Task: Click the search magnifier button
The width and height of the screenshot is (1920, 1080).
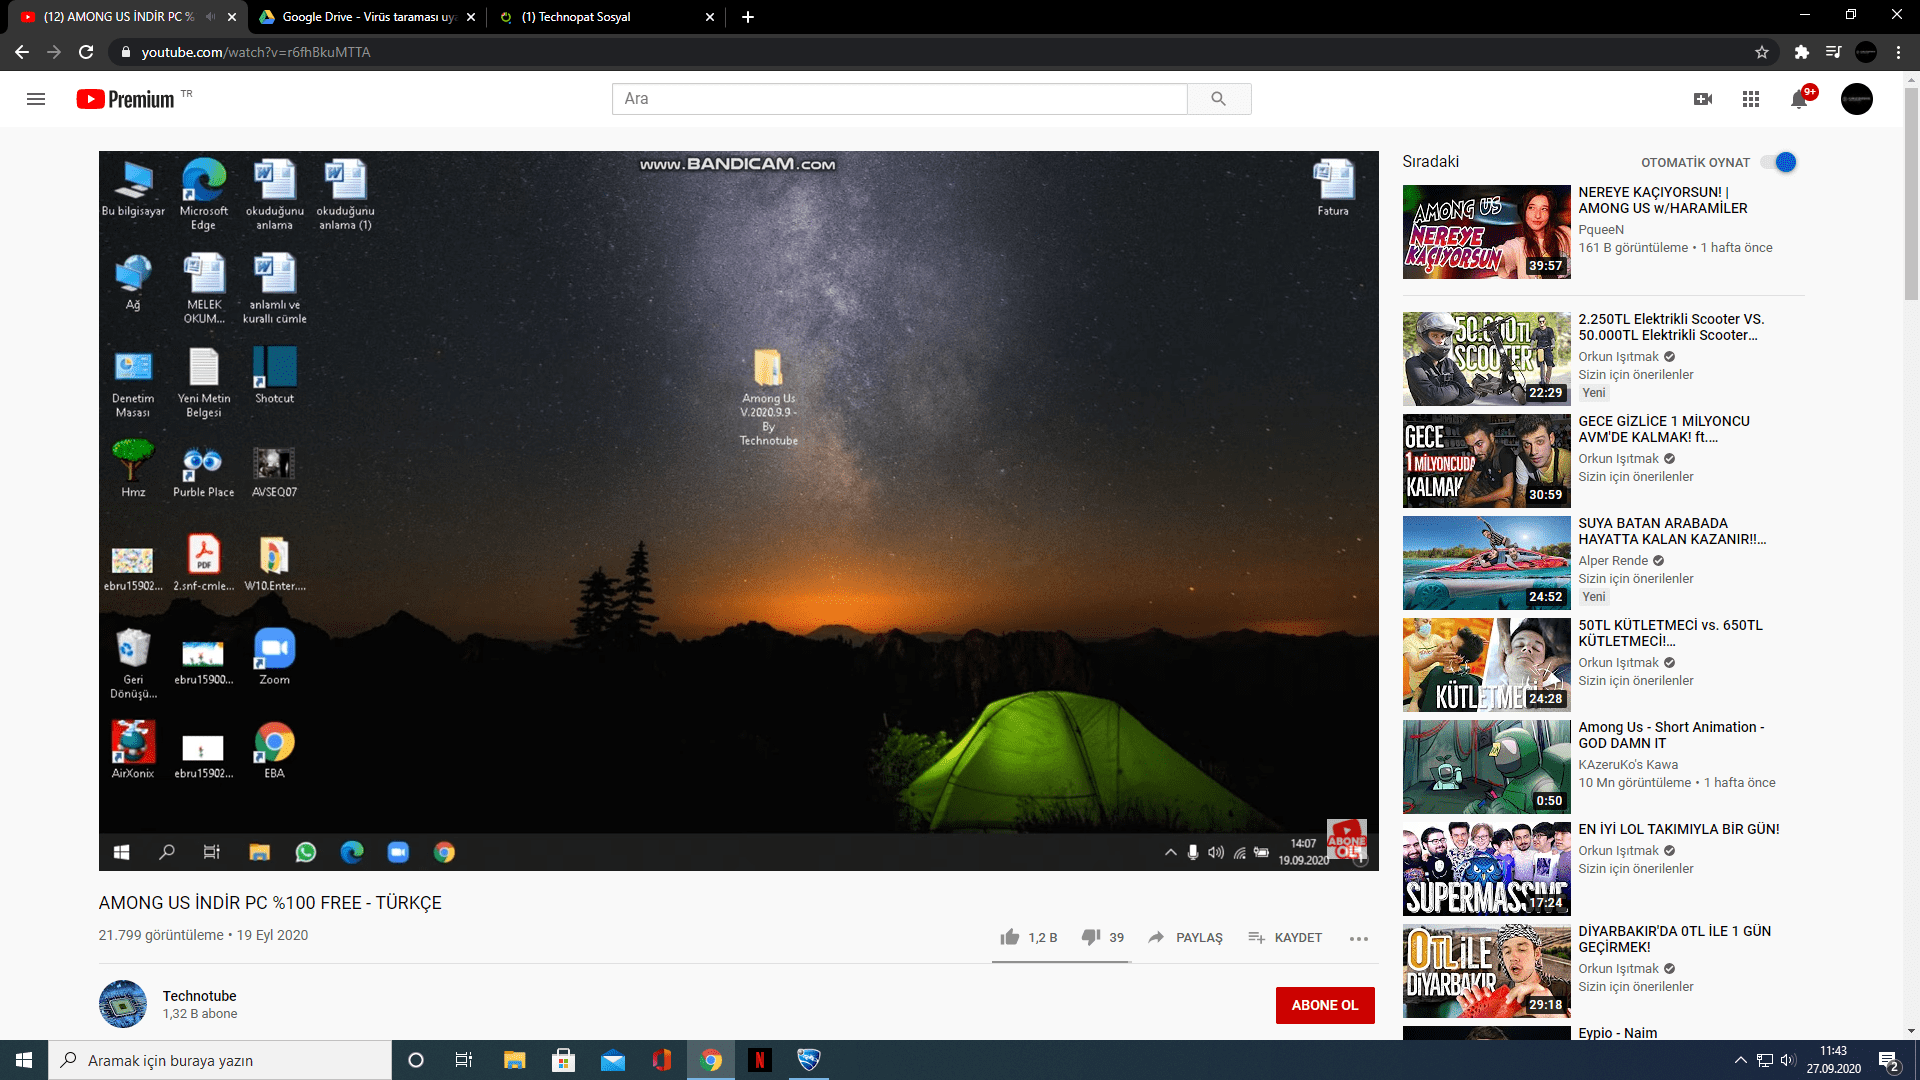Action: pos(1218,99)
